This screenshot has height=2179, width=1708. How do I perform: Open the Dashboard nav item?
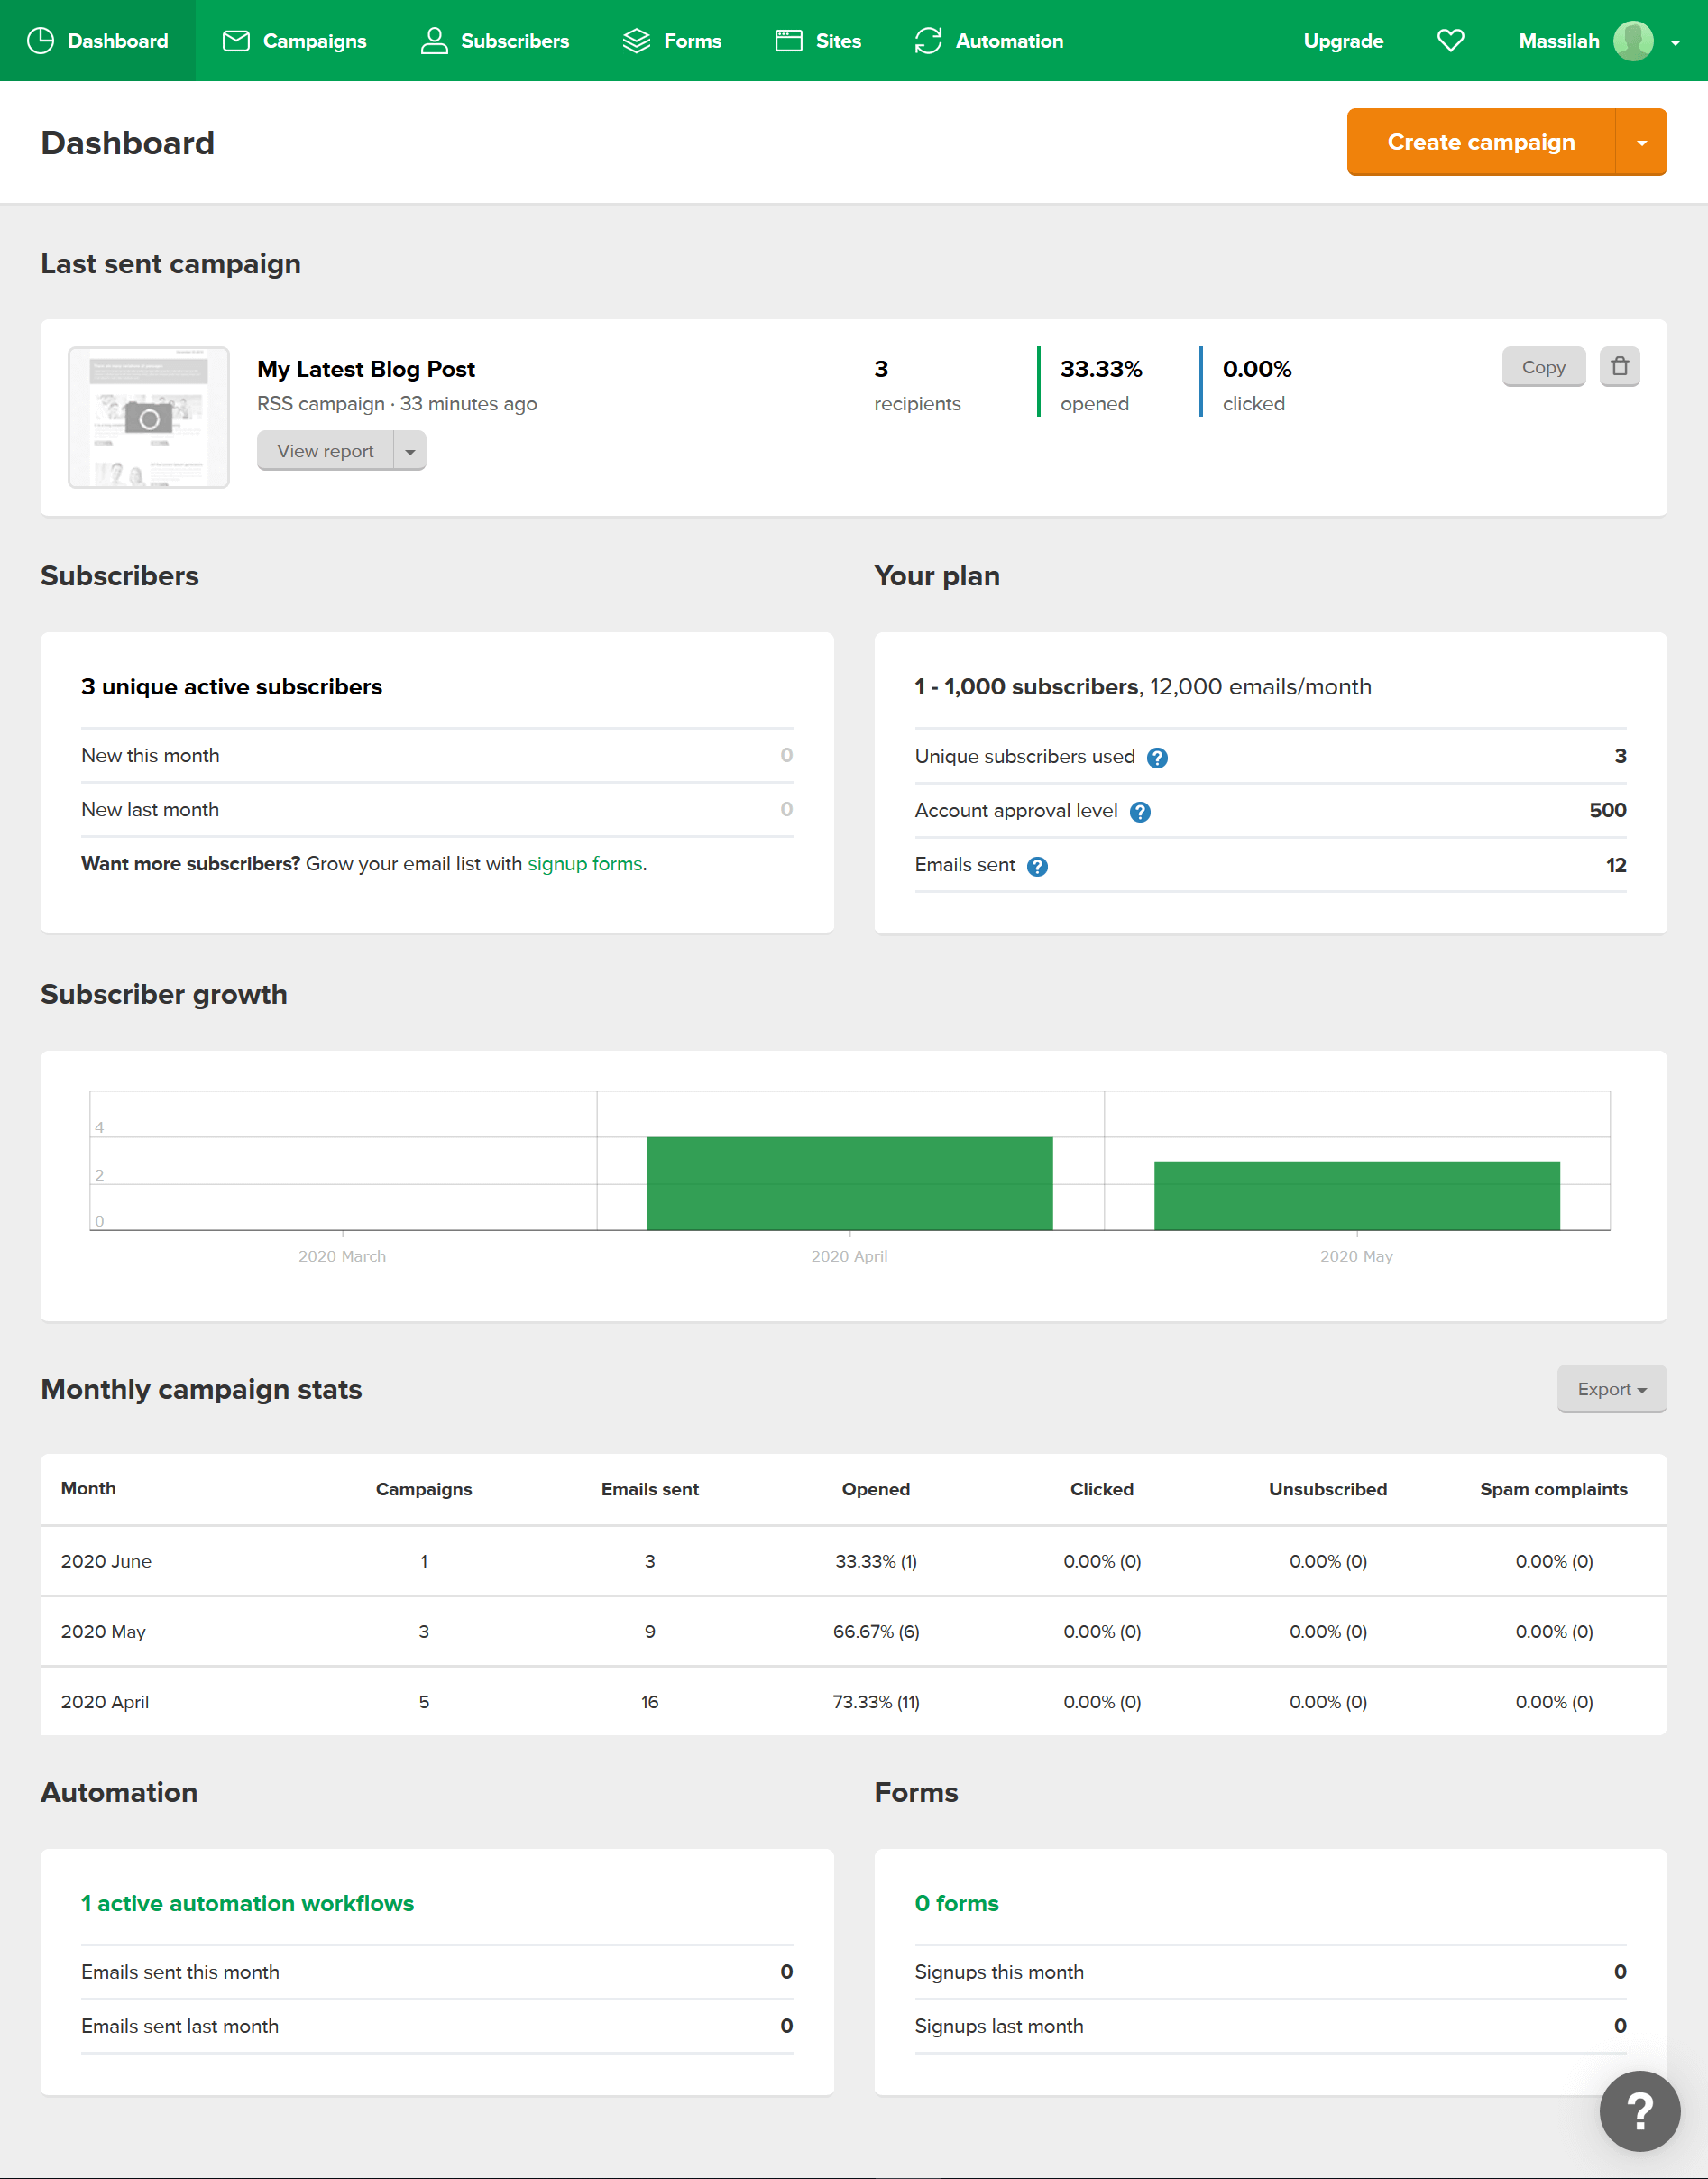(x=97, y=41)
